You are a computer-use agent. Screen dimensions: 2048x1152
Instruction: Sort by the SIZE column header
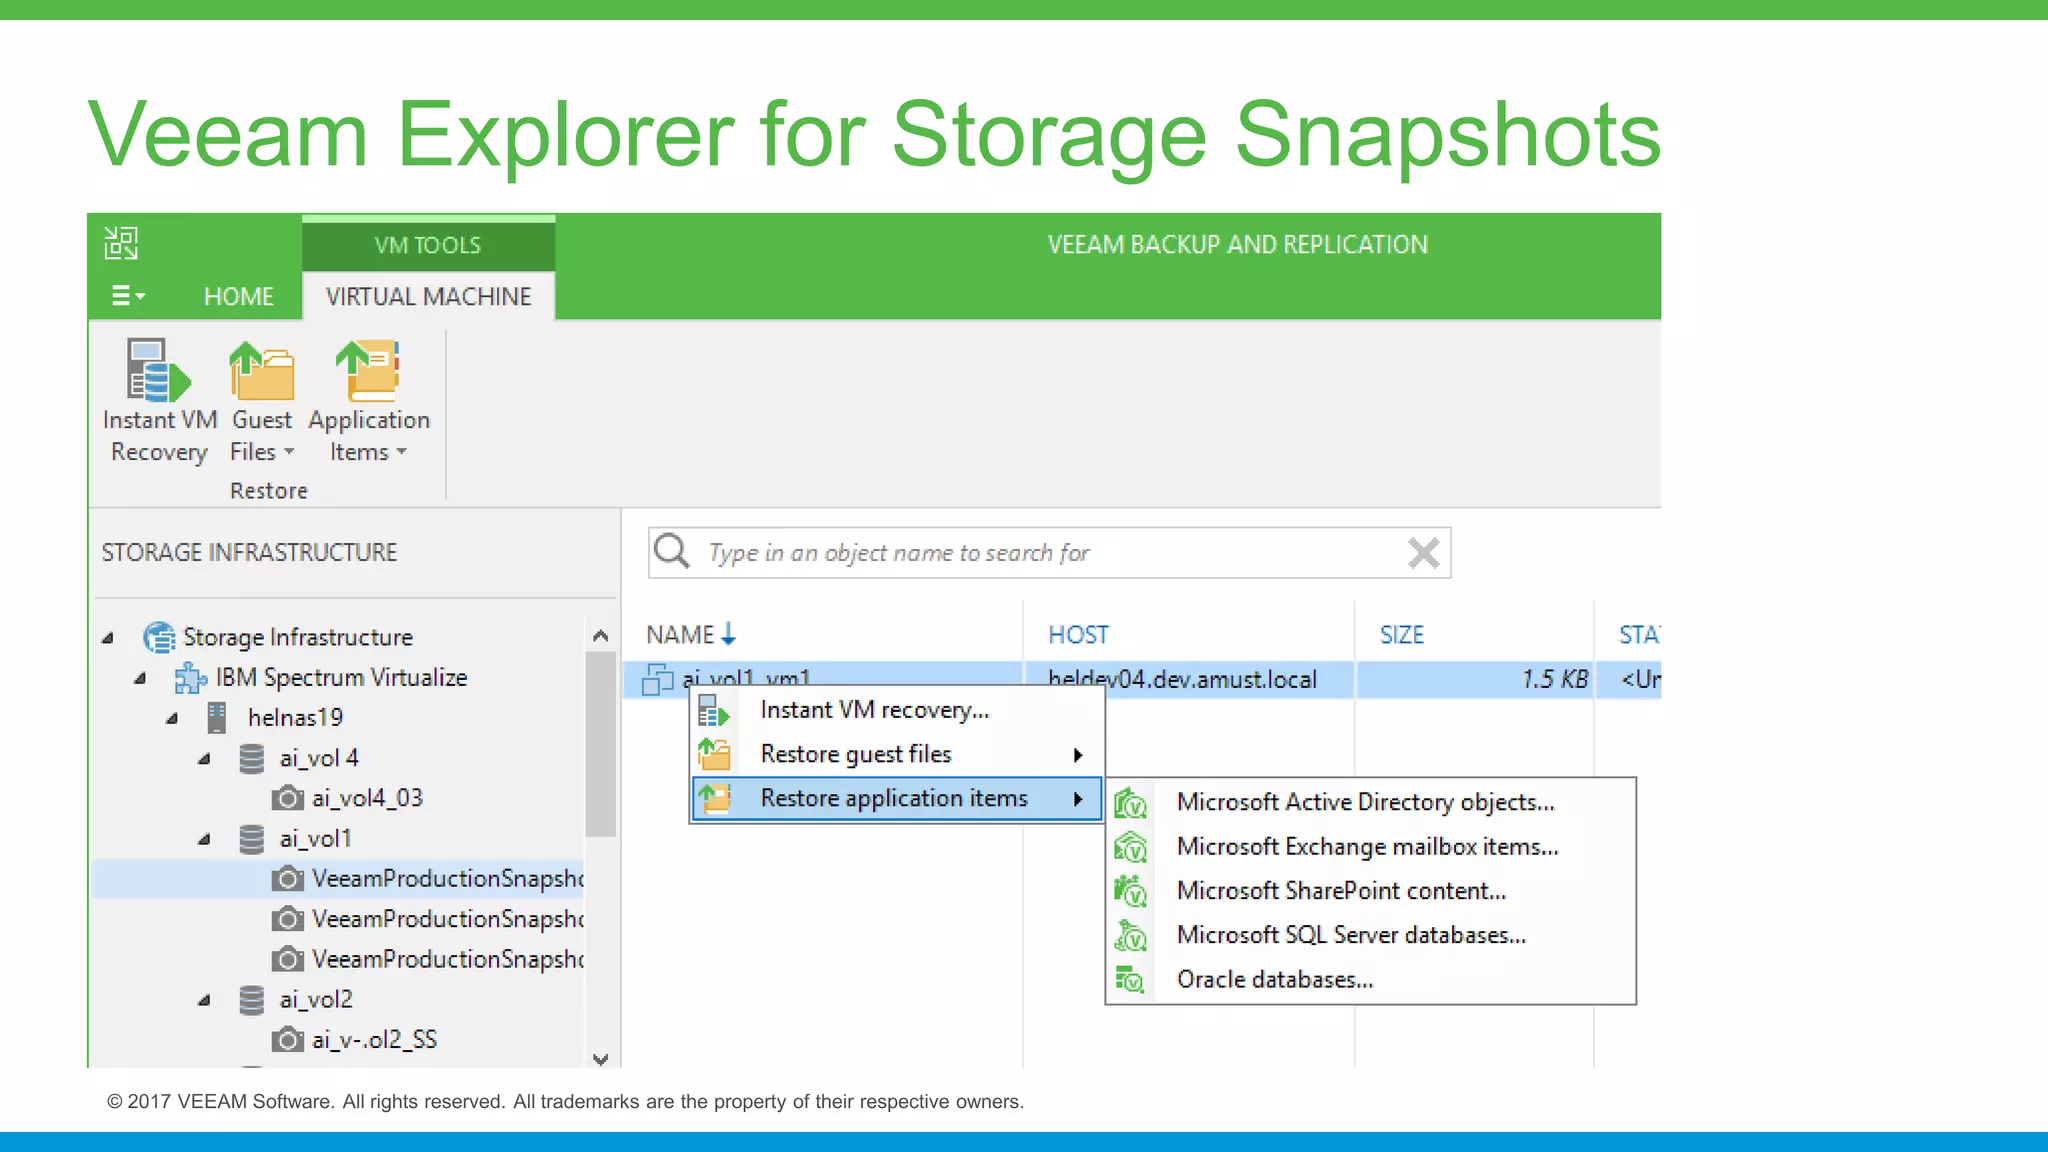[1402, 635]
